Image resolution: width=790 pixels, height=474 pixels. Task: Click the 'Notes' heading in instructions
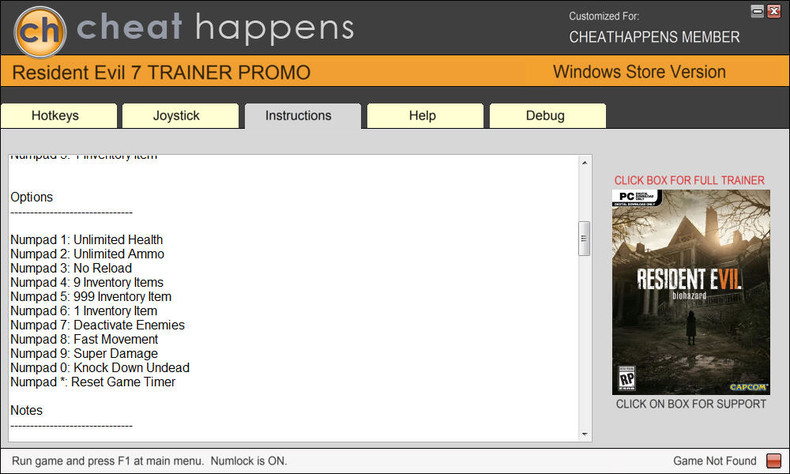pos(26,411)
